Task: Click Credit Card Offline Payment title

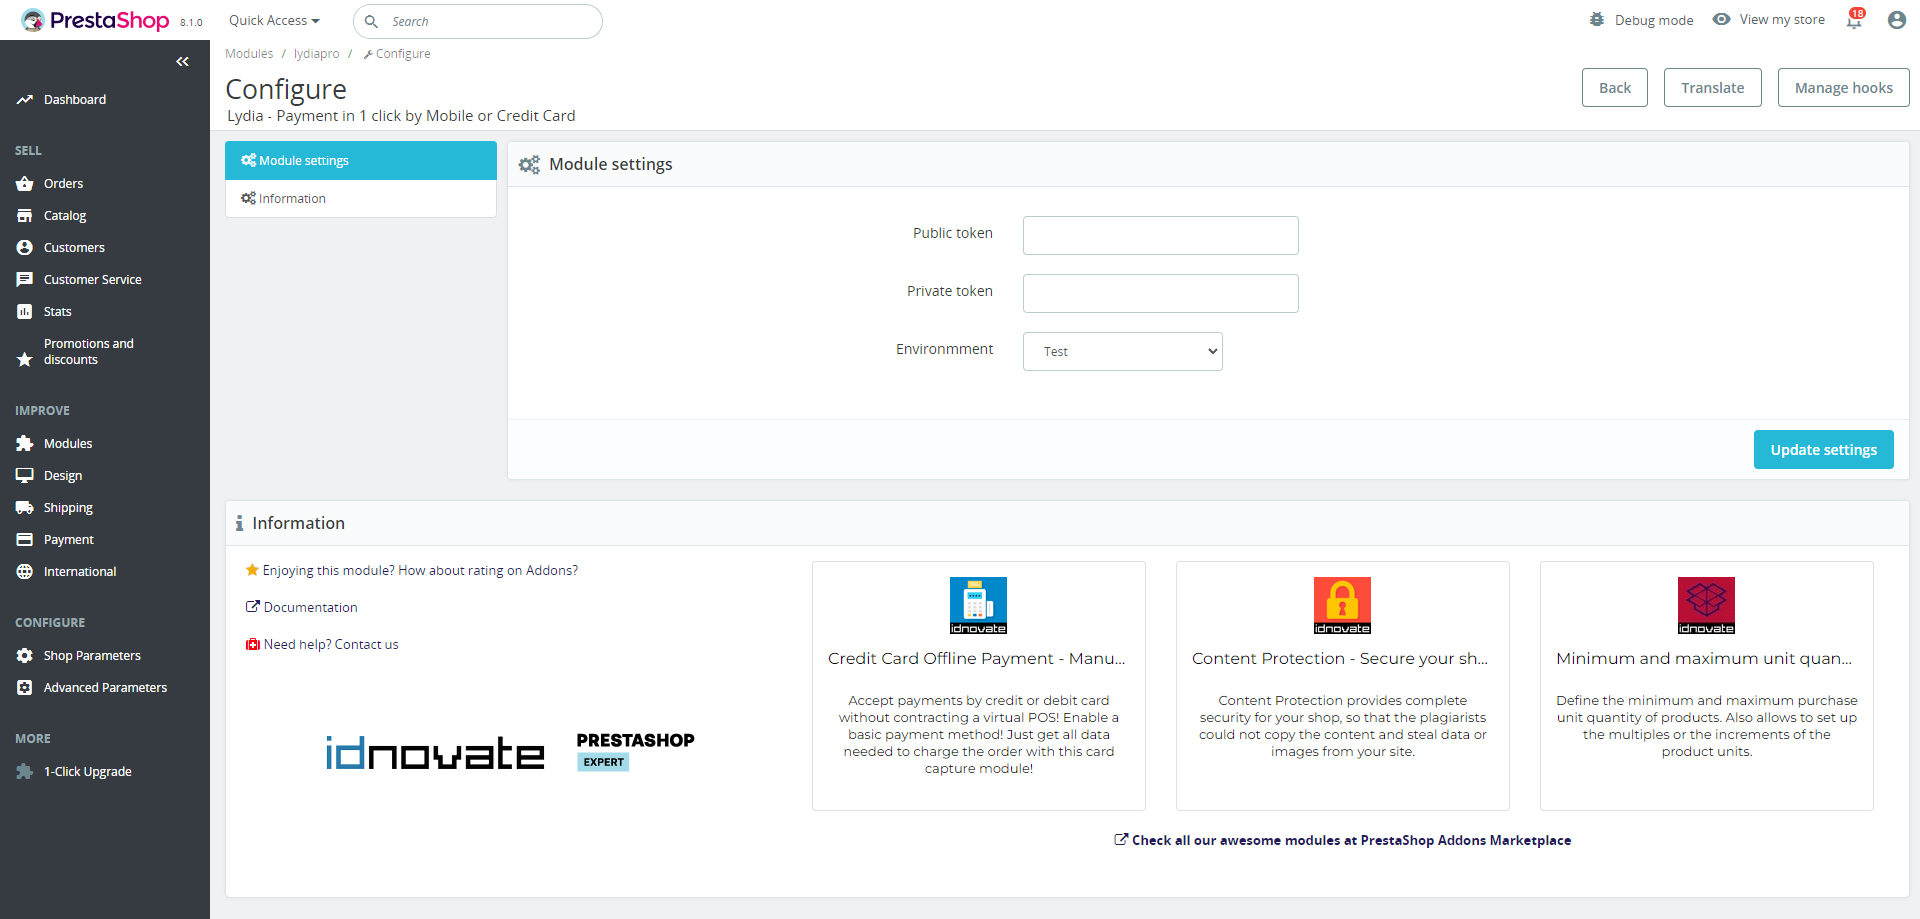Action: [x=977, y=659]
